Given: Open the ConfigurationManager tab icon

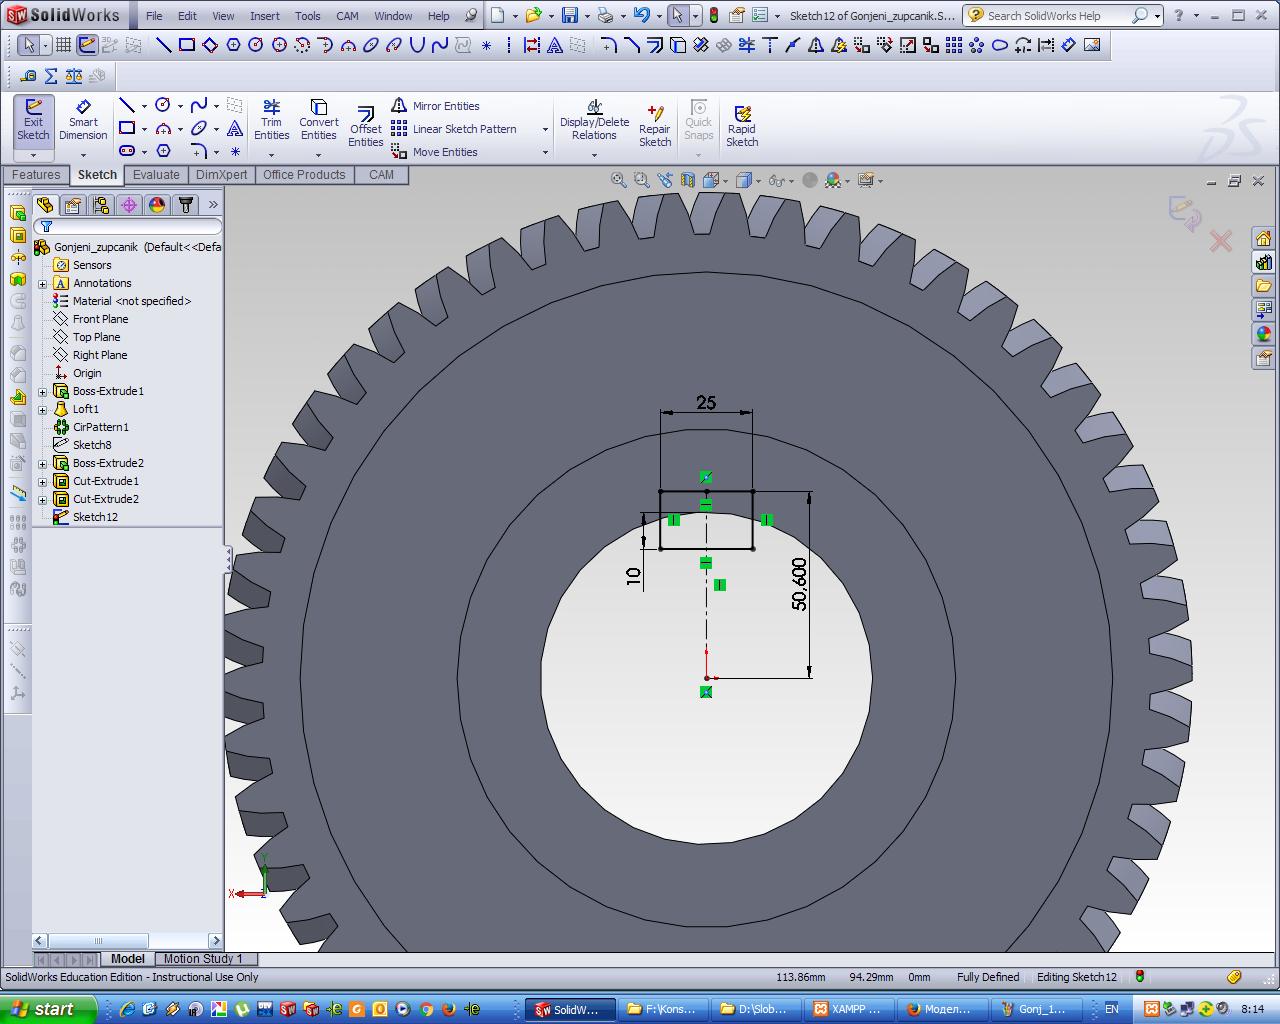Looking at the screenshot, I should [101, 204].
